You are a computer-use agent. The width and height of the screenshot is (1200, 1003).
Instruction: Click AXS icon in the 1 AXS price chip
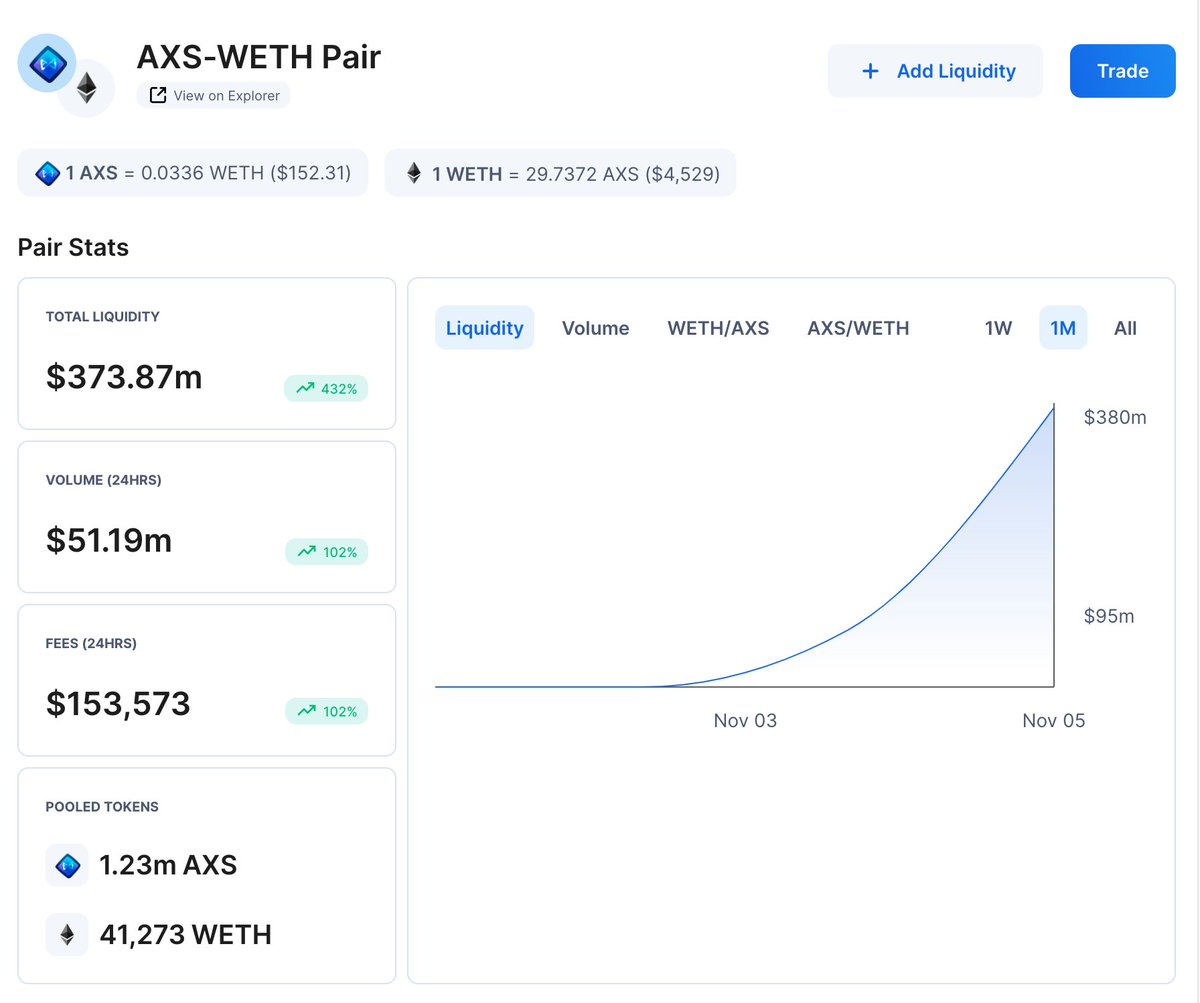[x=48, y=173]
